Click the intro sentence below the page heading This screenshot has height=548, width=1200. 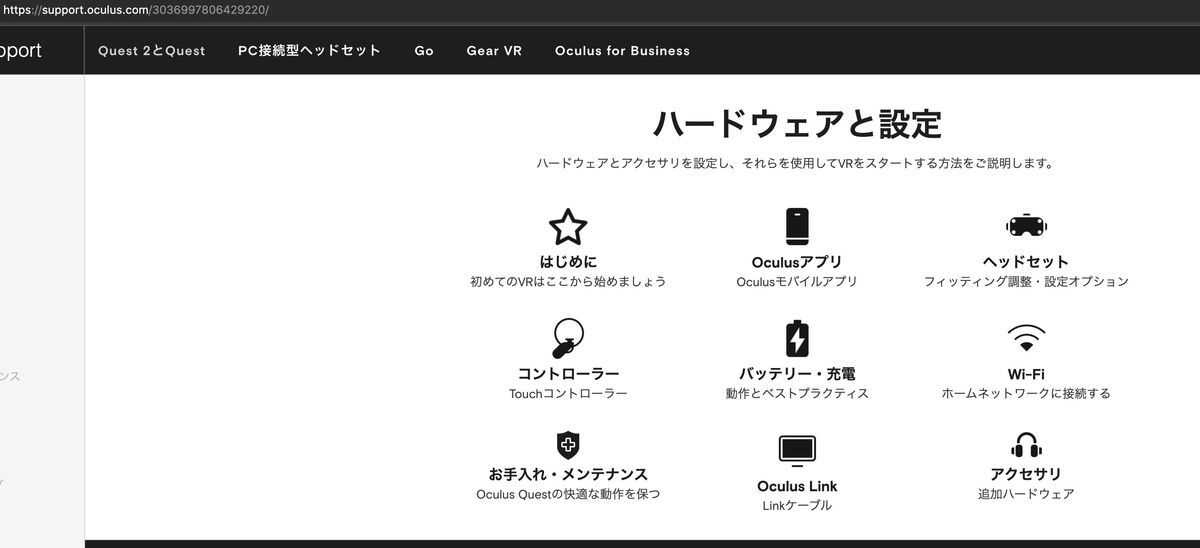(796, 163)
